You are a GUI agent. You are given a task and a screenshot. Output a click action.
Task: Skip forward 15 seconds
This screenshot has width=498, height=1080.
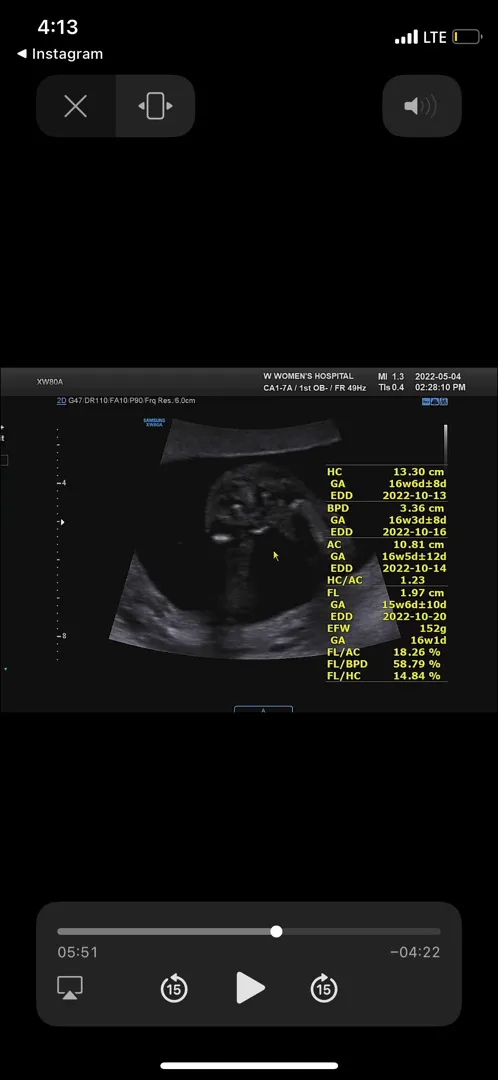pos(324,988)
